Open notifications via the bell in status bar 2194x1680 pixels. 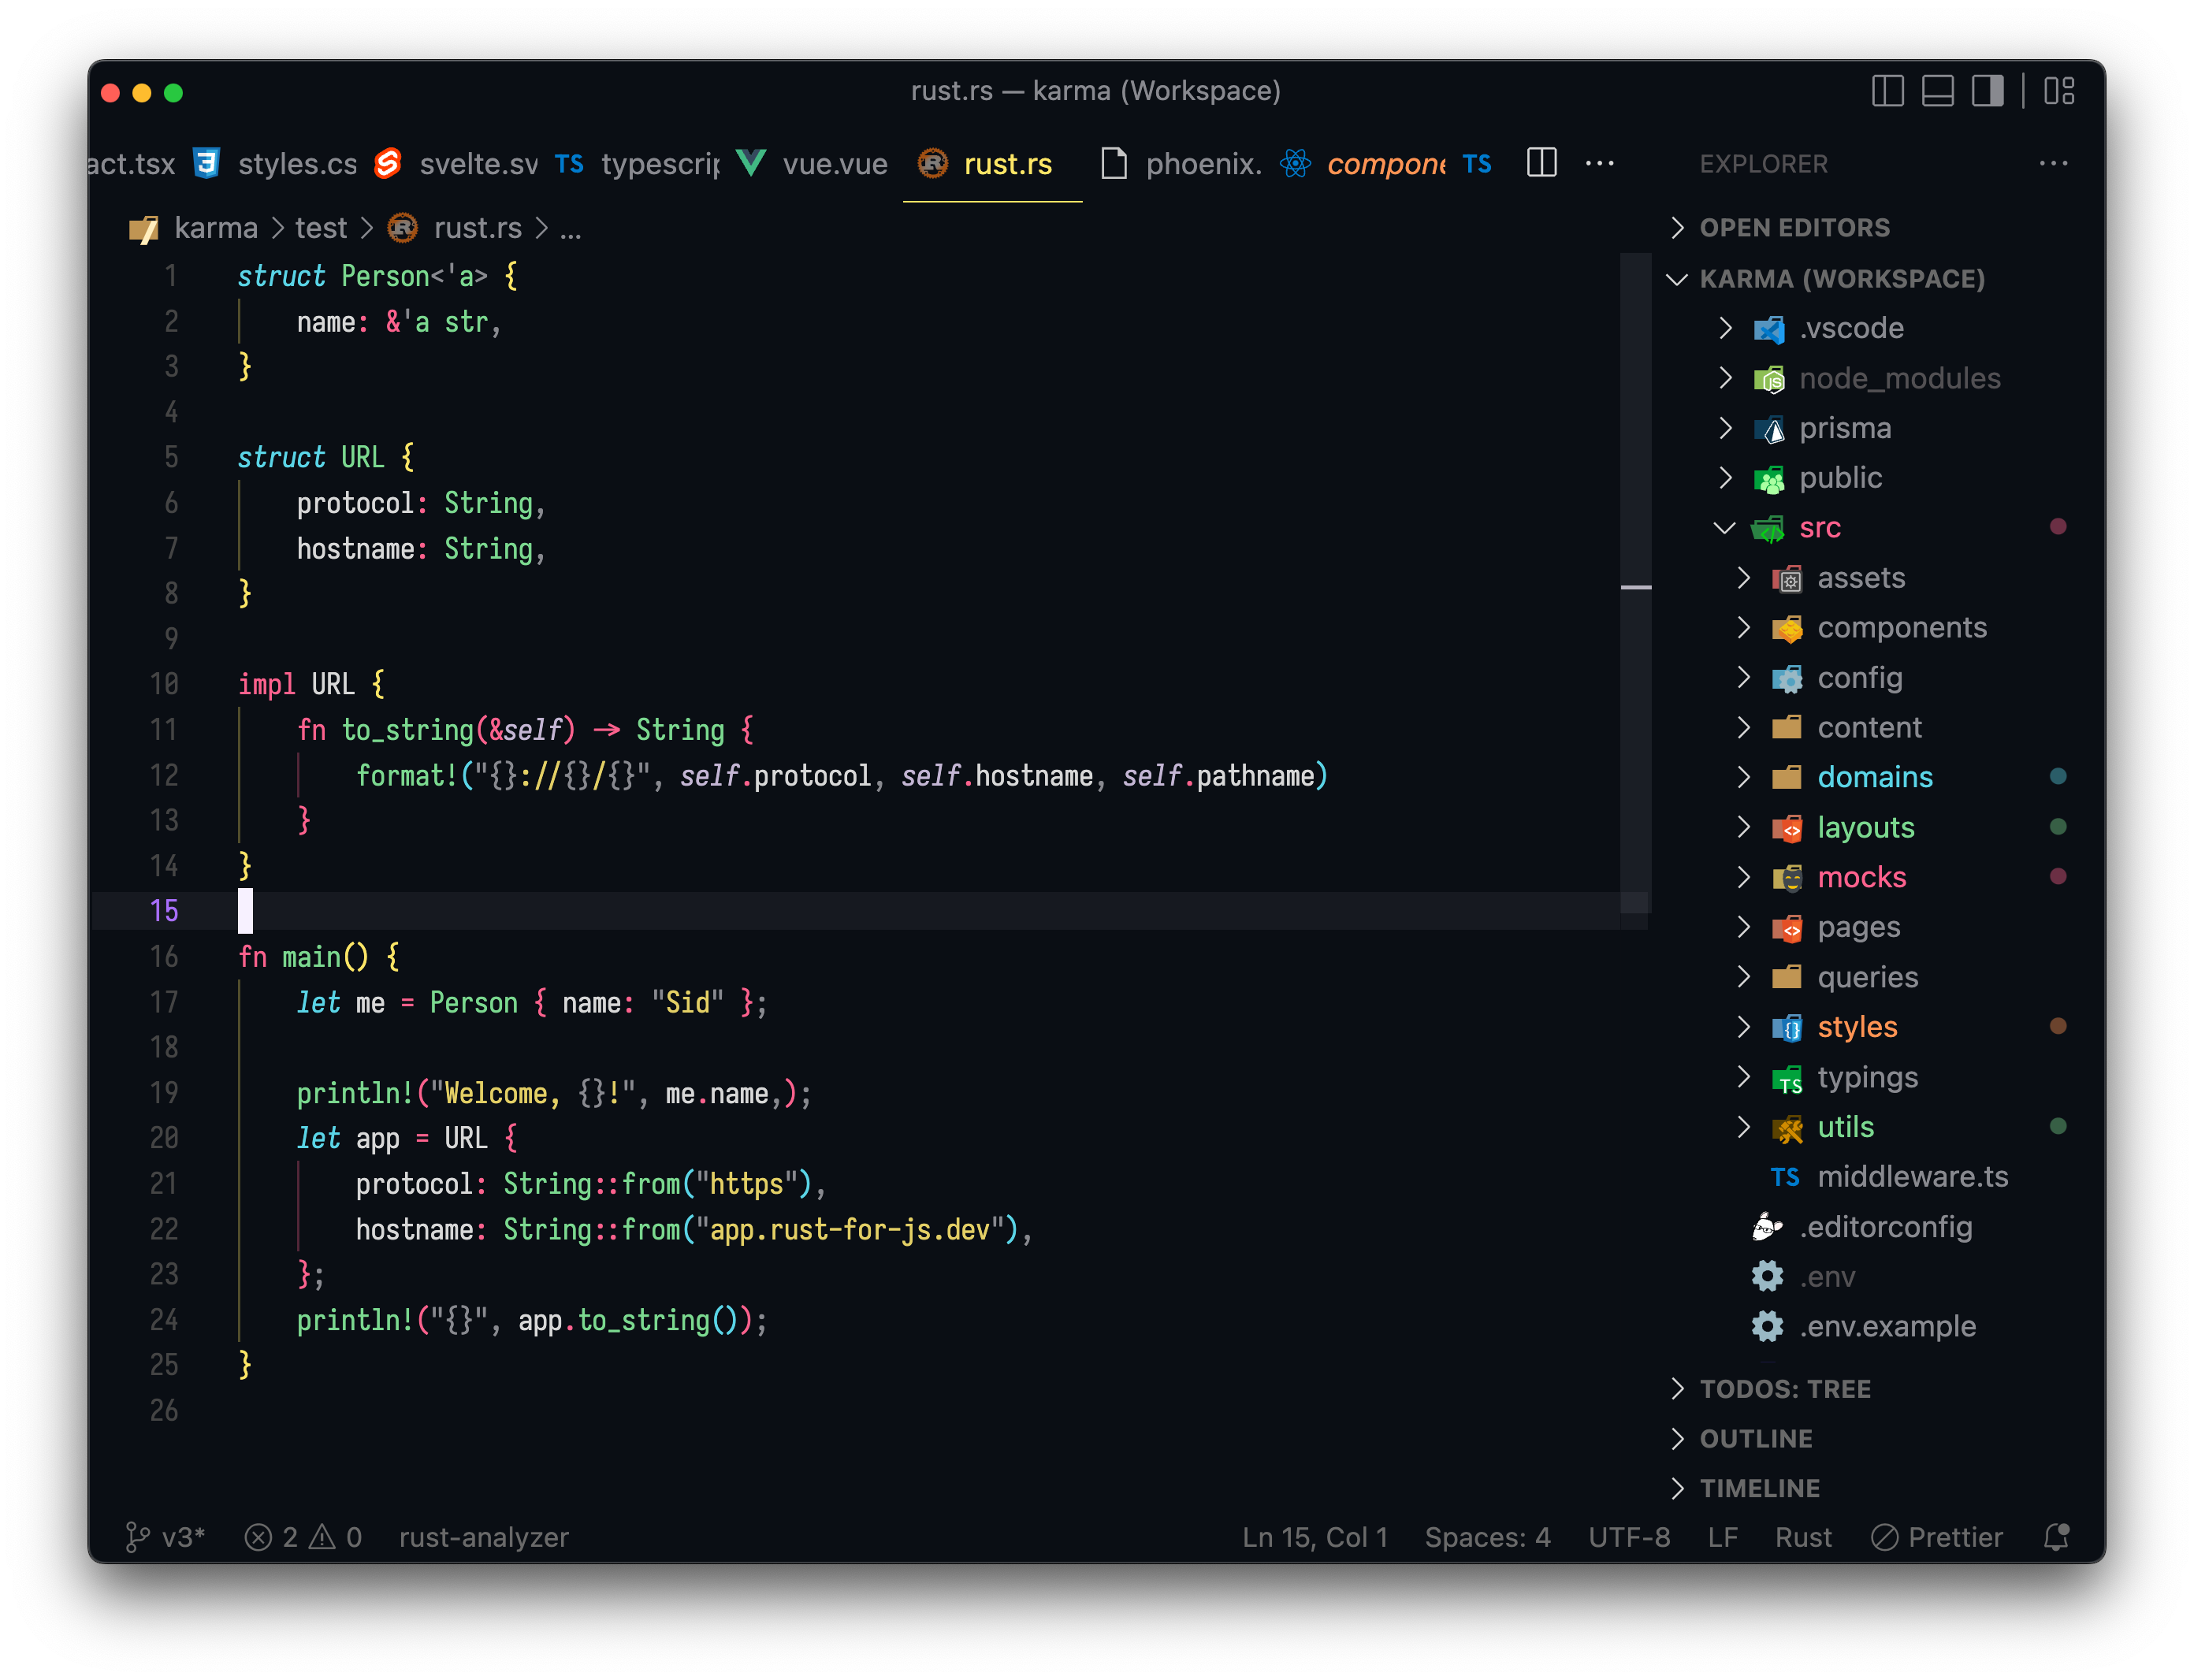2057,1537
